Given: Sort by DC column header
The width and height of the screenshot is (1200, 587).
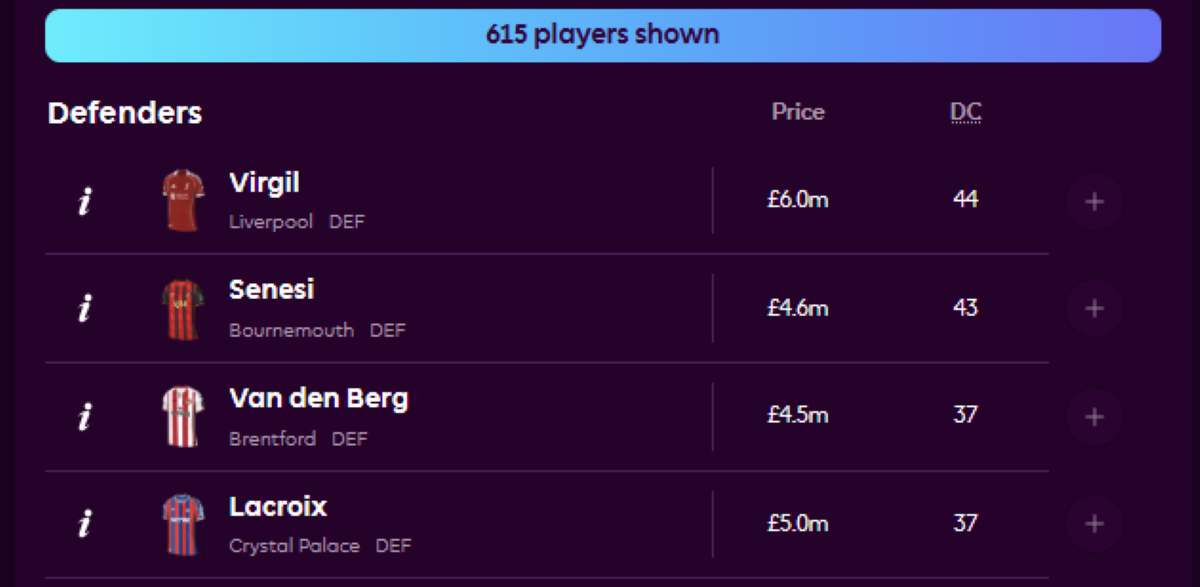Looking at the screenshot, I should coord(965,113).
